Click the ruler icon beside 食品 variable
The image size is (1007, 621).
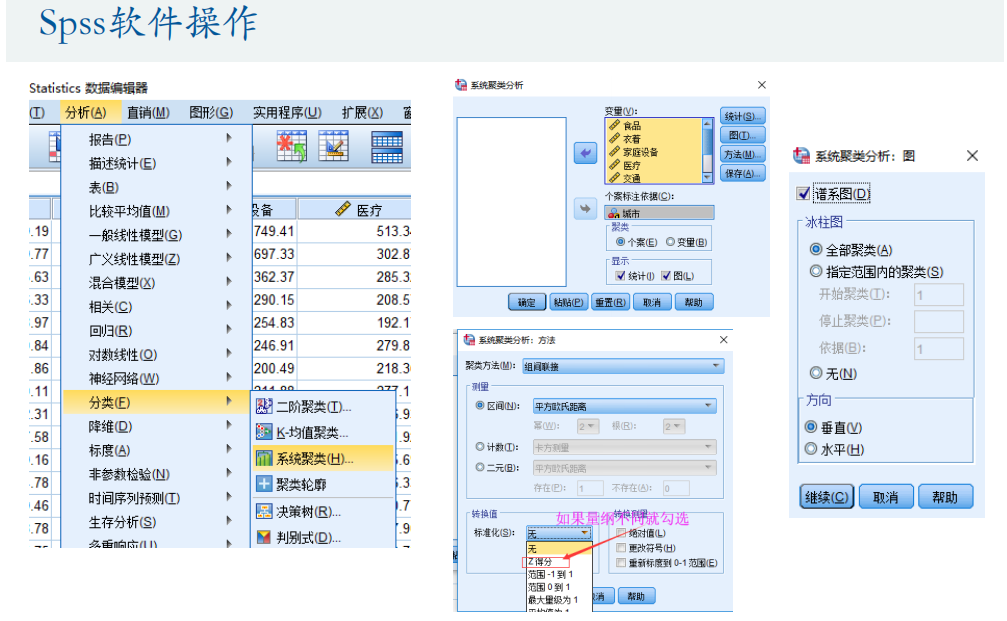[x=615, y=125]
